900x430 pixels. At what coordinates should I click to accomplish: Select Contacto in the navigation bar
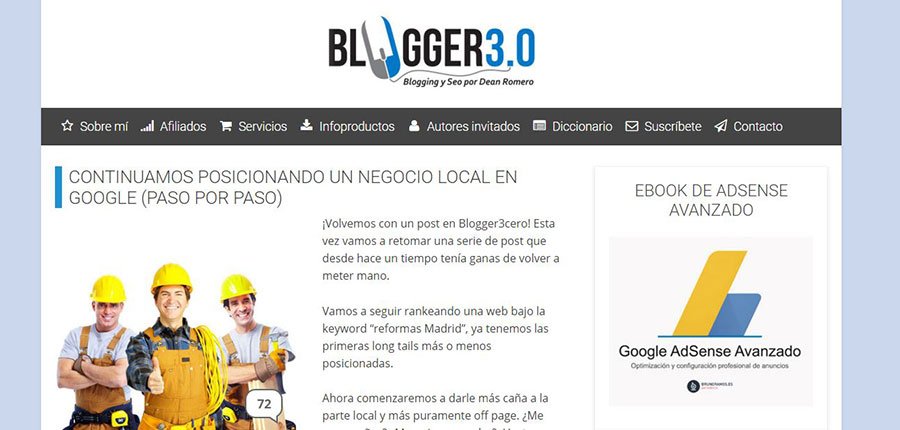[758, 126]
